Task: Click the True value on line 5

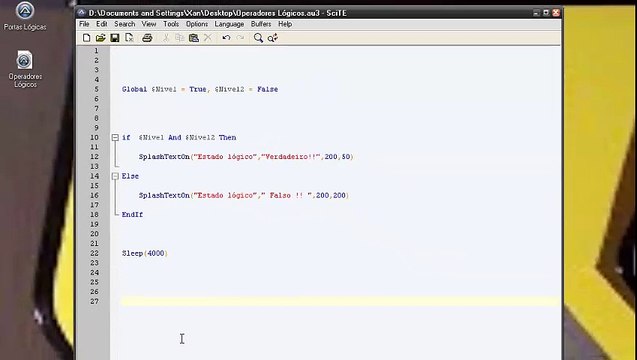Action: [x=198, y=89]
